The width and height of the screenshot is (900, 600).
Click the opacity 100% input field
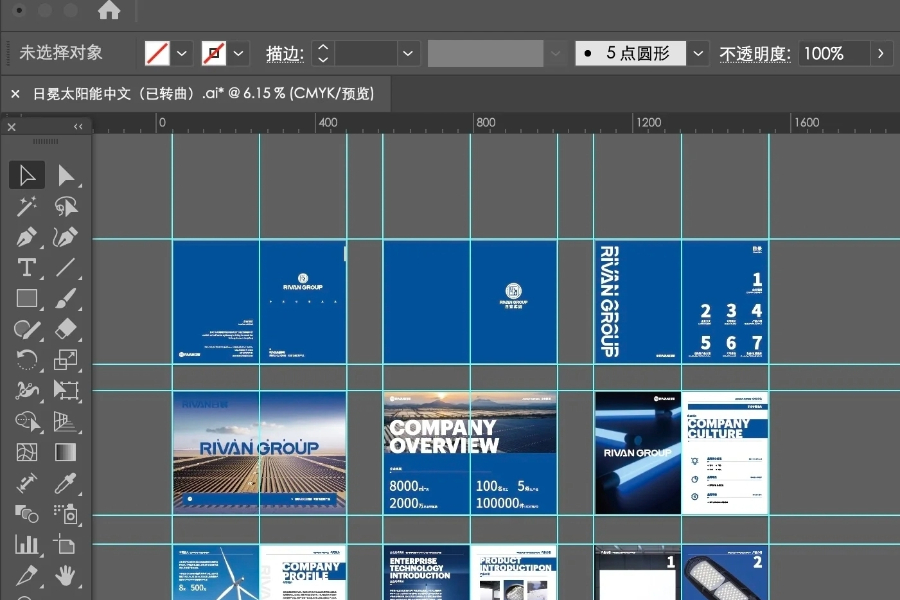[x=834, y=53]
